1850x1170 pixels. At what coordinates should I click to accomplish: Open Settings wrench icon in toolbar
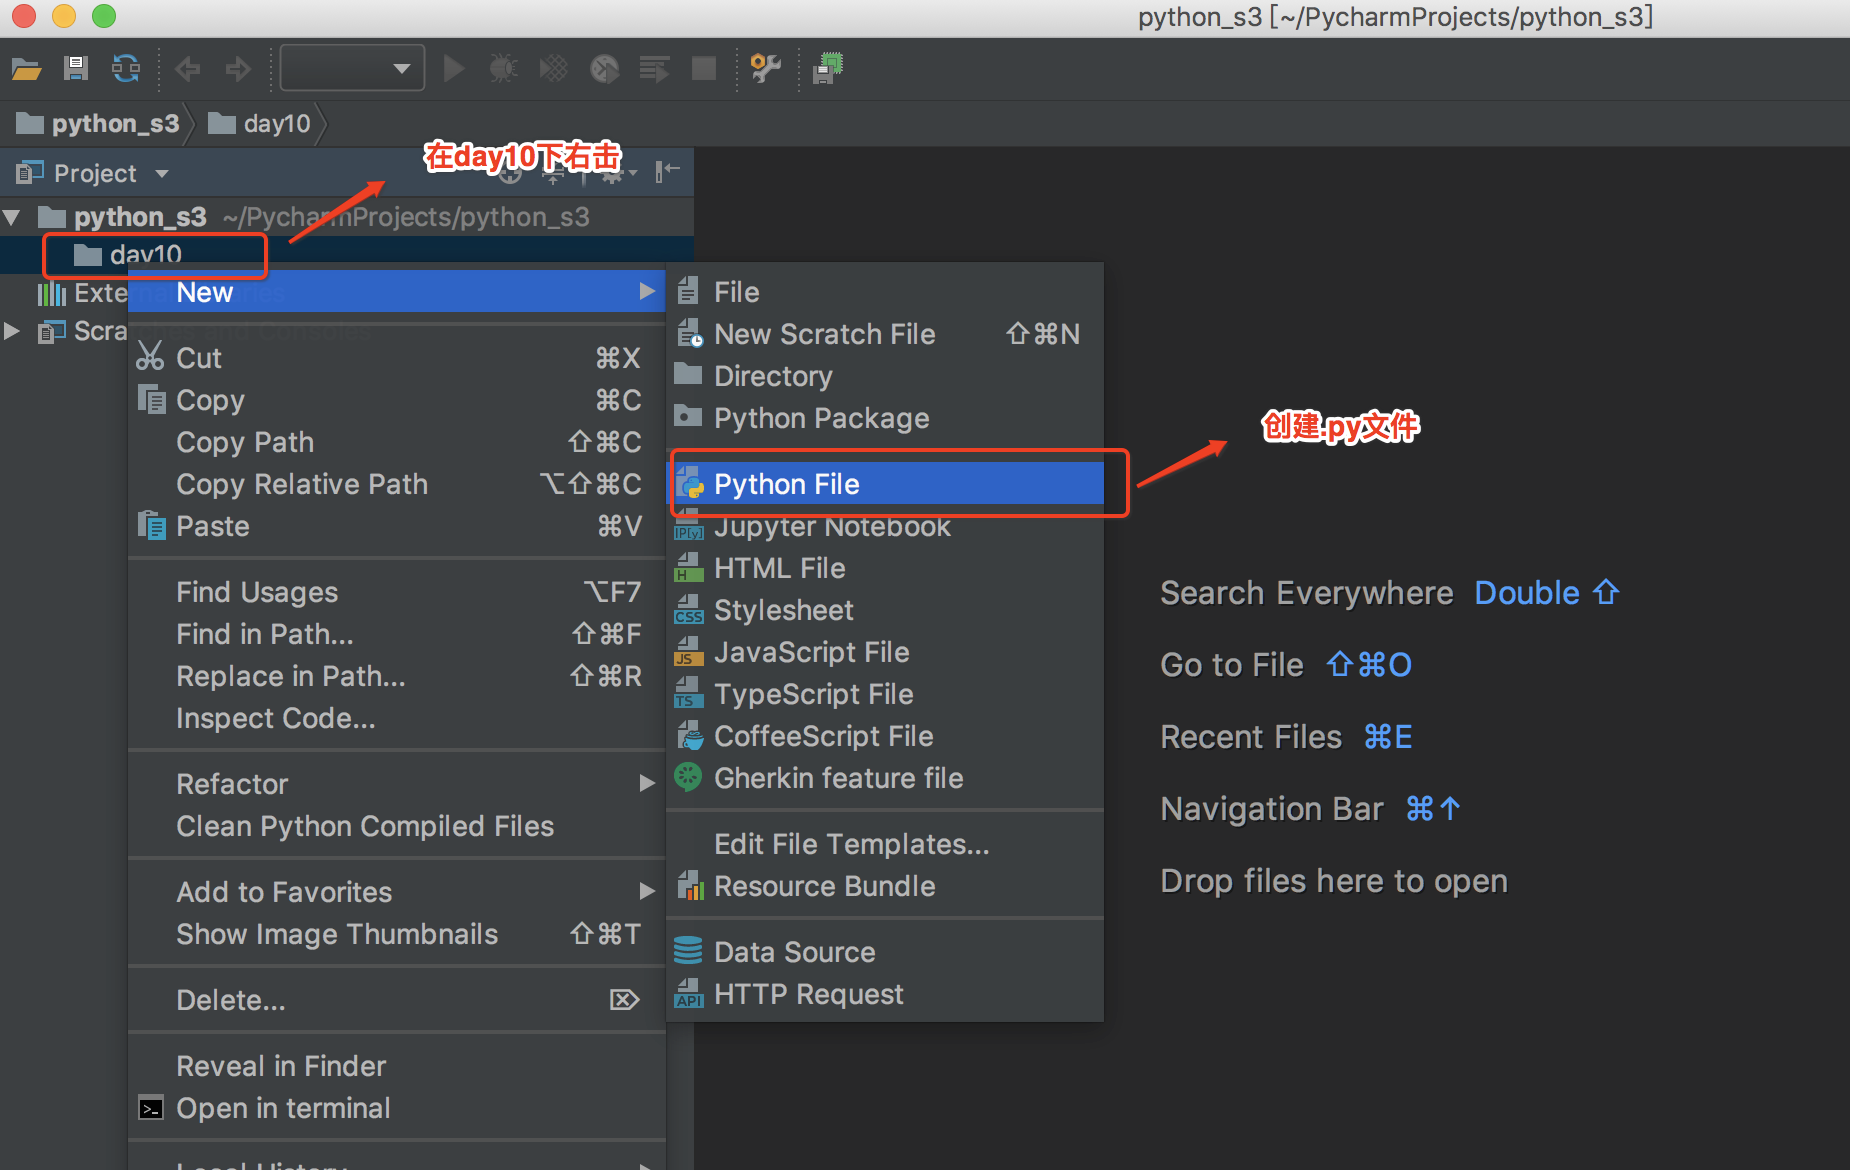pyautogui.click(x=765, y=68)
